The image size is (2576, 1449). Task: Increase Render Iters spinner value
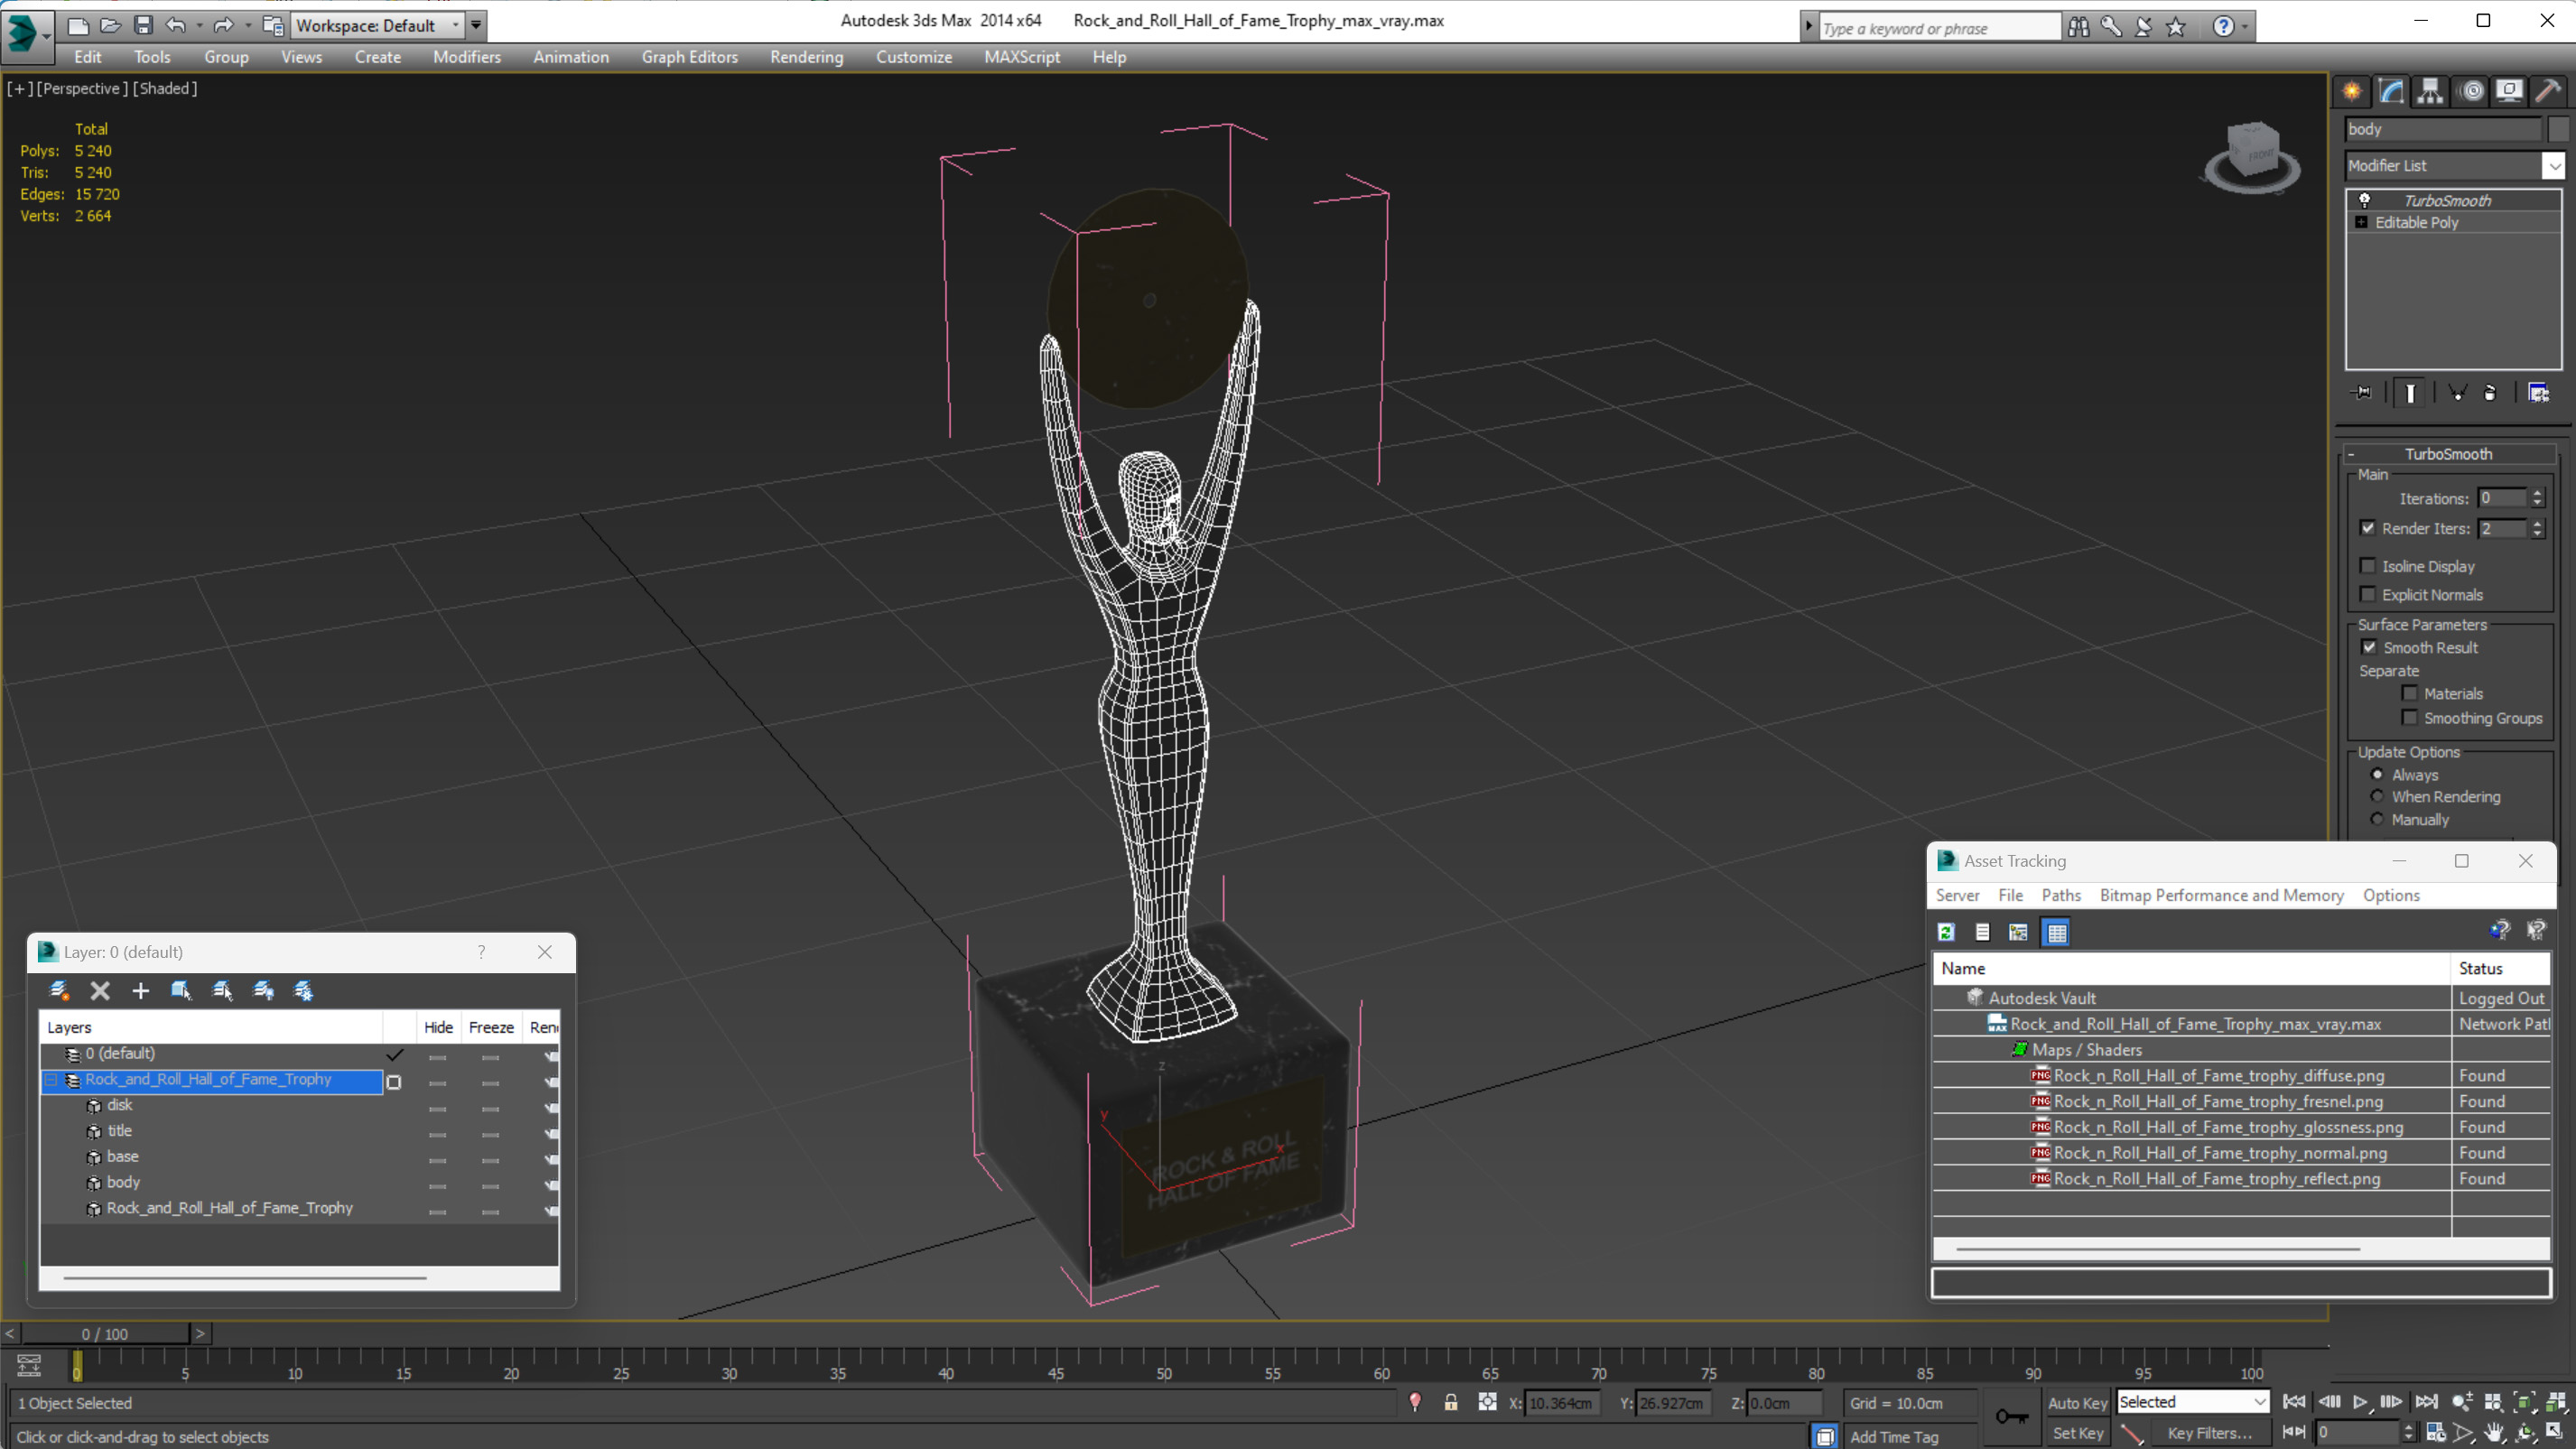[2537, 523]
